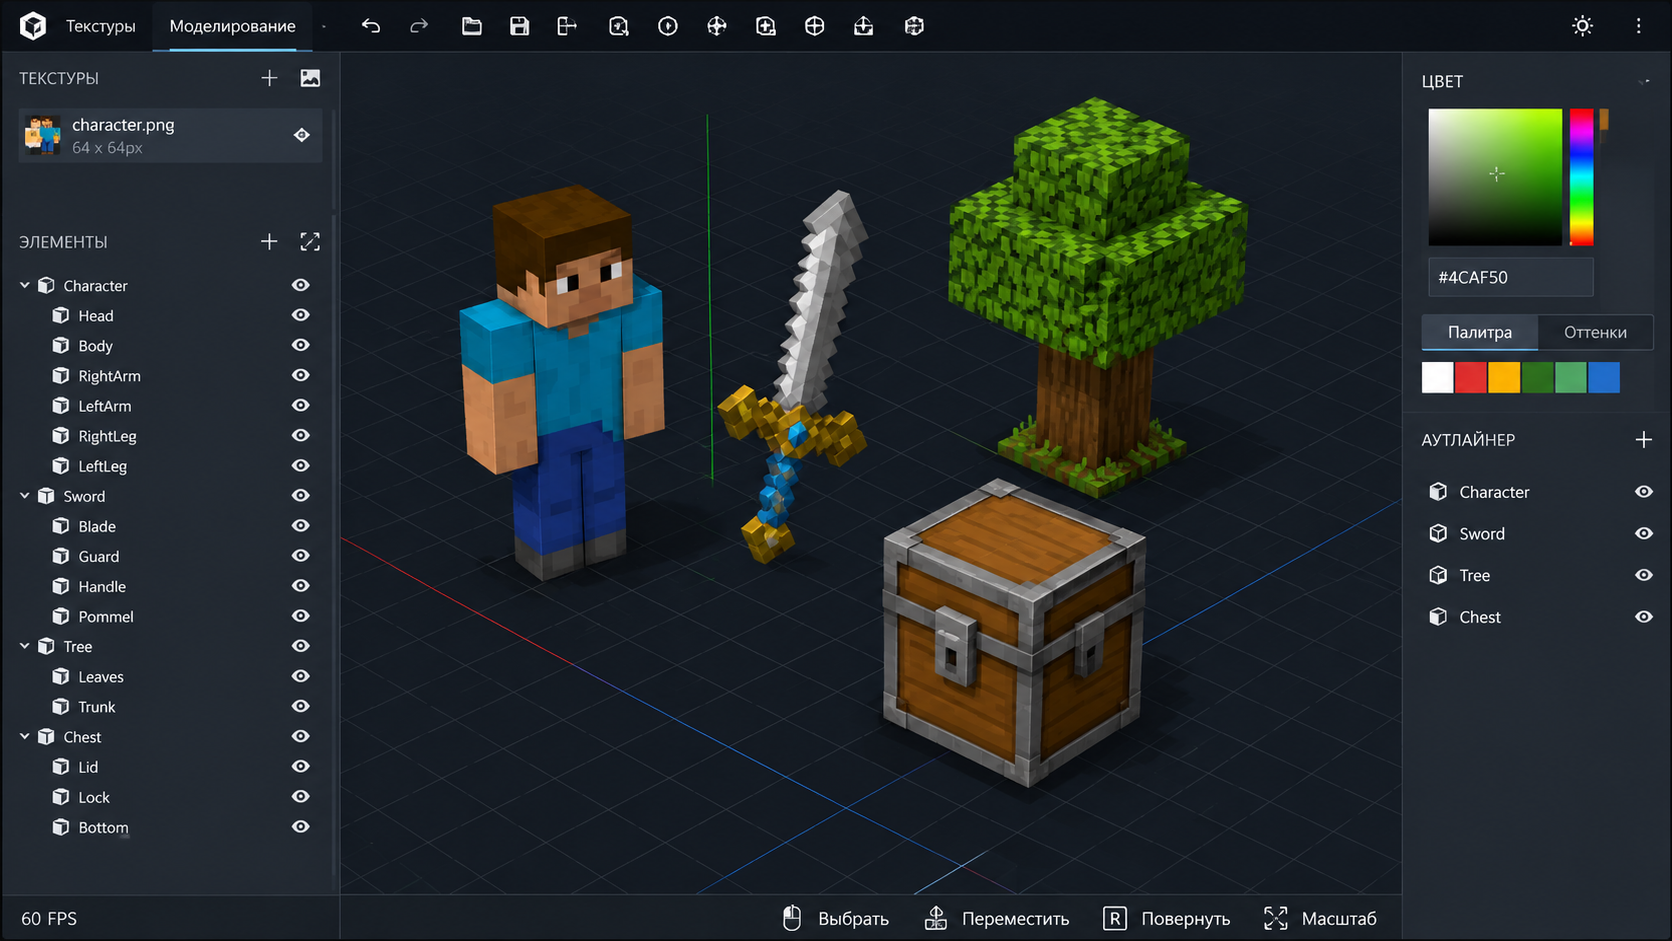Image resolution: width=1672 pixels, height=941 pixels.
Task: Activate the Масштаб tool
Action: pos(1320,918)
